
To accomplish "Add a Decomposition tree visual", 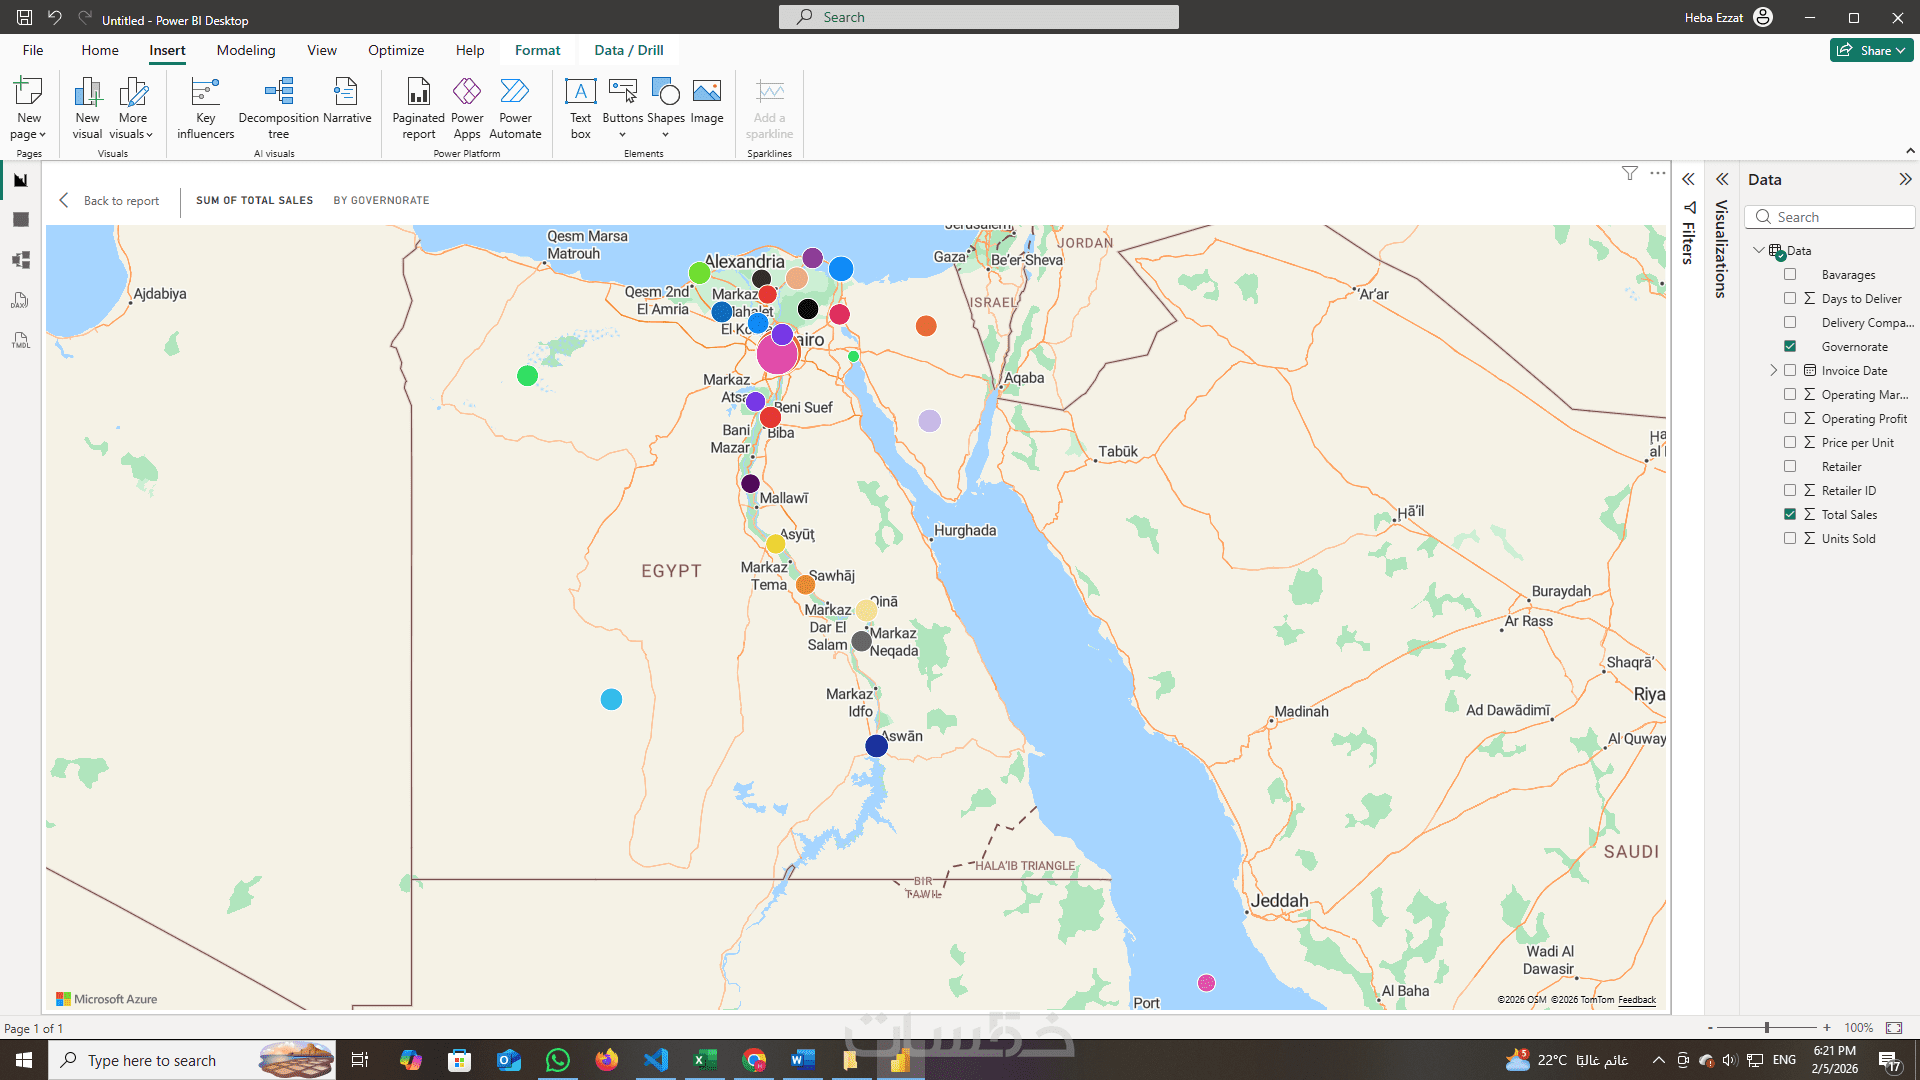I will click(278, 108).
